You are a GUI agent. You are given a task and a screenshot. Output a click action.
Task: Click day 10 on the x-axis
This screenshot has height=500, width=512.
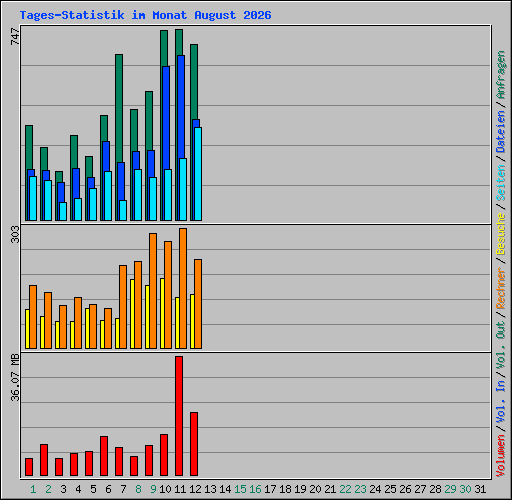[x=165, y=489]
